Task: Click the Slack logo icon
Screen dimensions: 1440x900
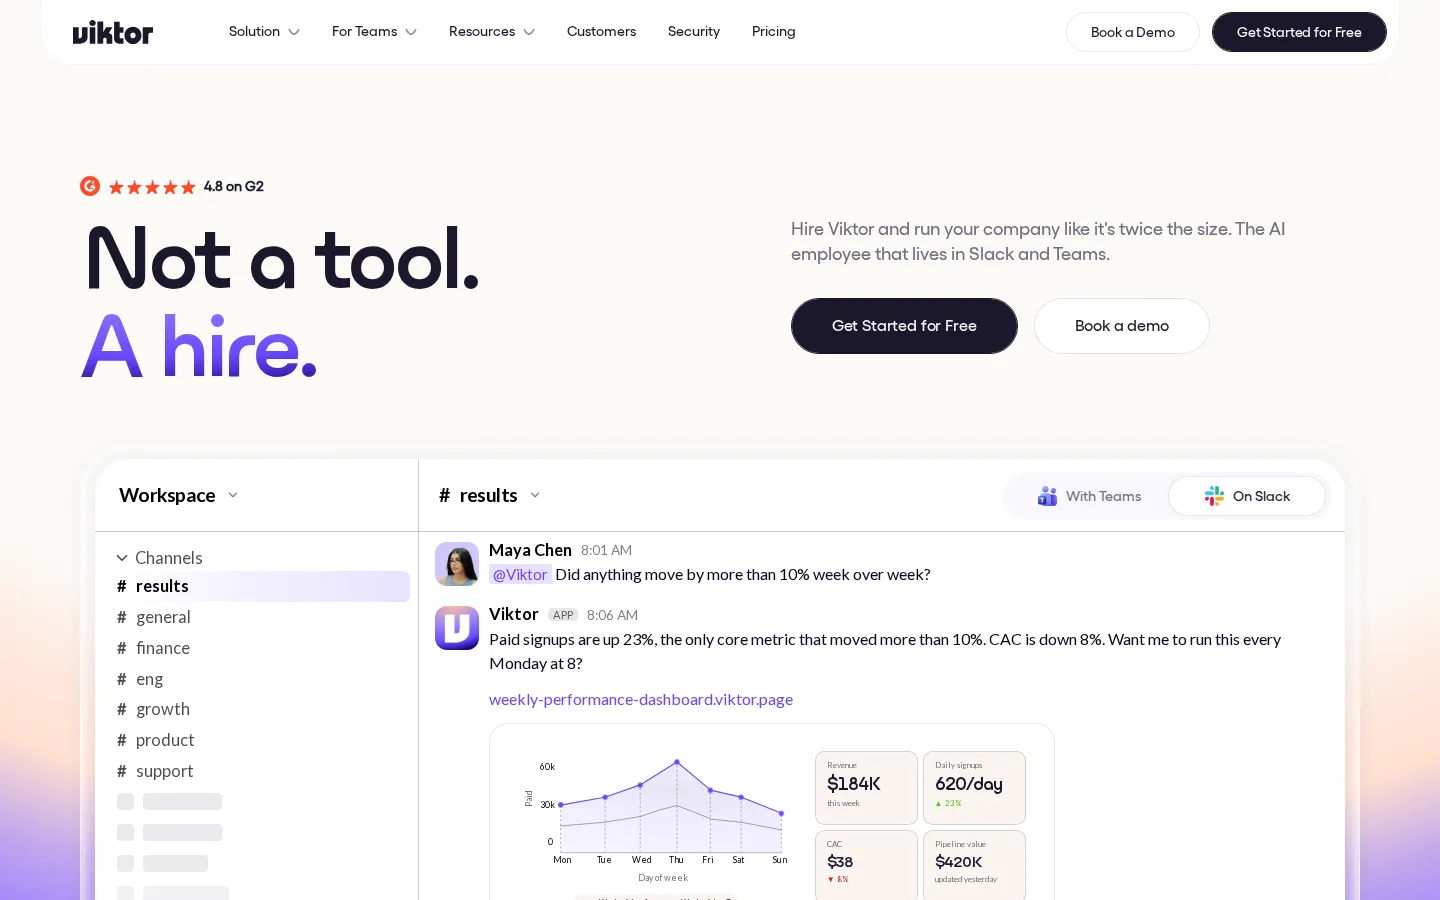Action: 1214,496
